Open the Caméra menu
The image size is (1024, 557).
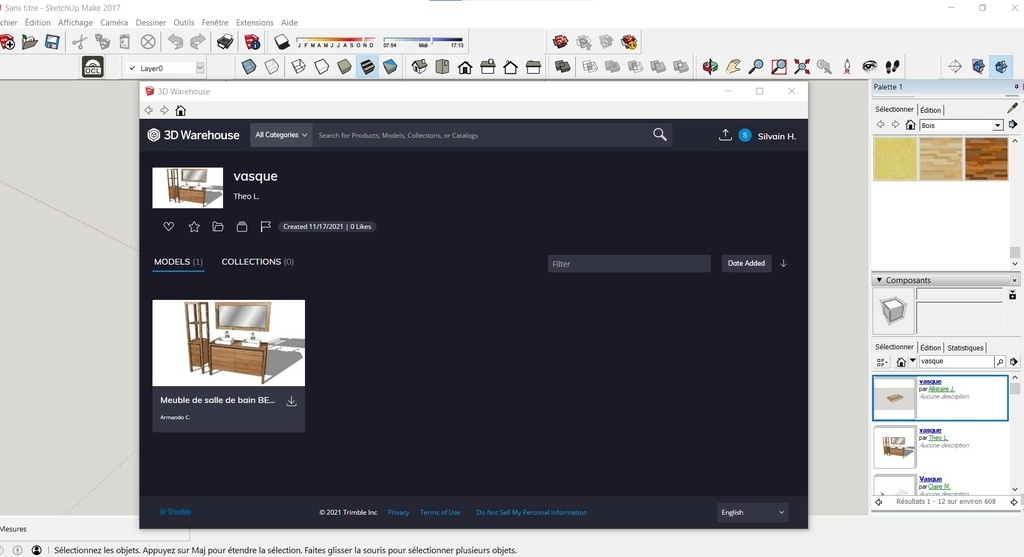click(x=114, y=22)
